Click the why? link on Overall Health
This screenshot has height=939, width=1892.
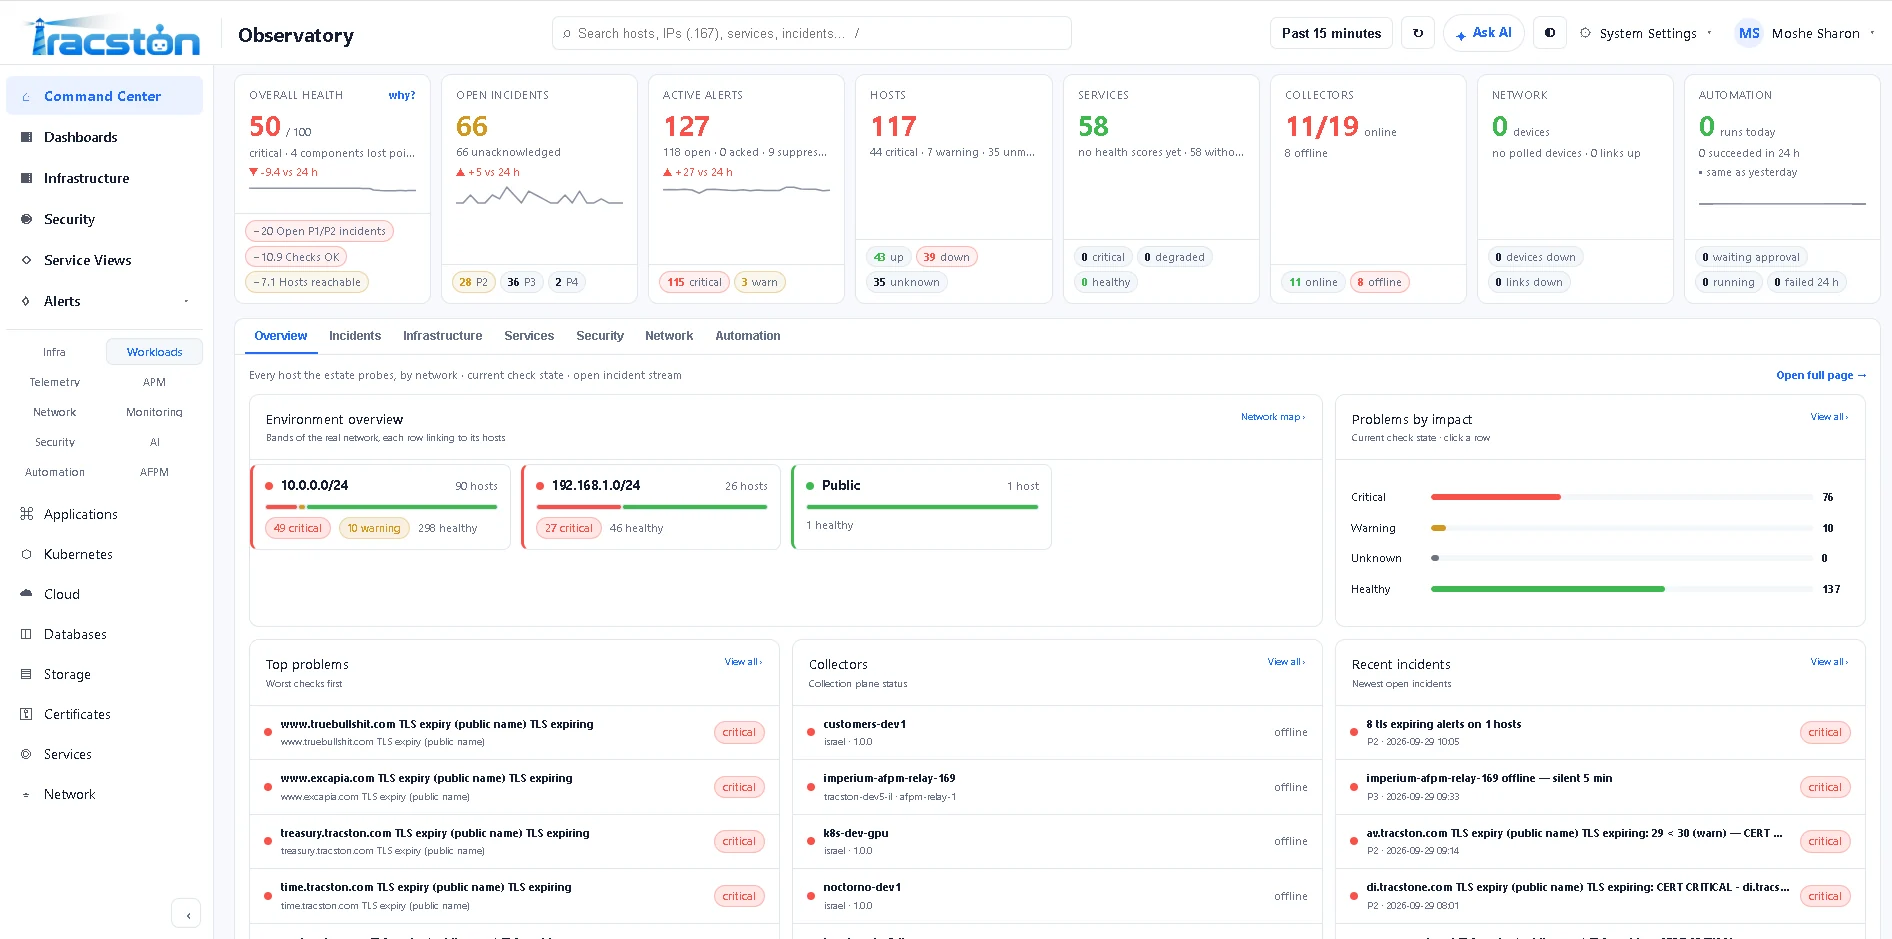click(402, 95)
